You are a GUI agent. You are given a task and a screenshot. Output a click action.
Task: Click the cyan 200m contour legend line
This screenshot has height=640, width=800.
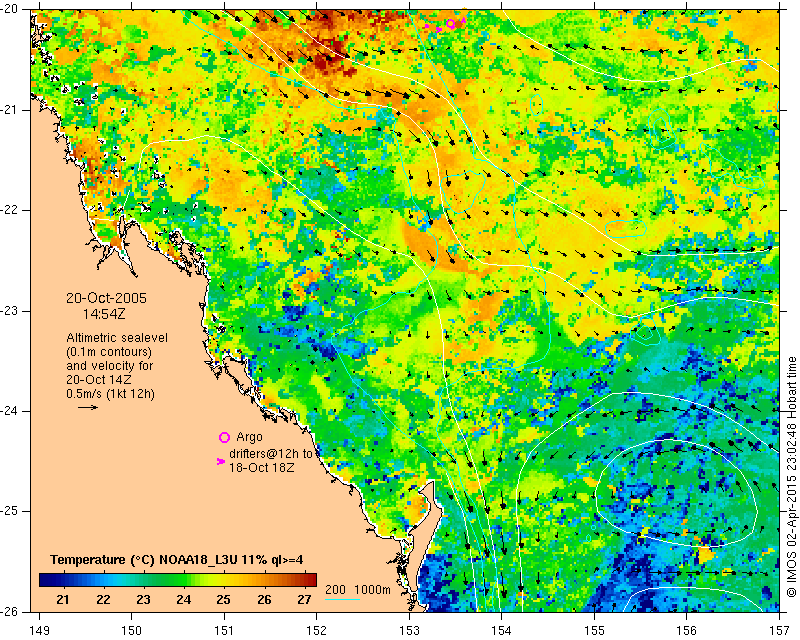tap(343, 599)
